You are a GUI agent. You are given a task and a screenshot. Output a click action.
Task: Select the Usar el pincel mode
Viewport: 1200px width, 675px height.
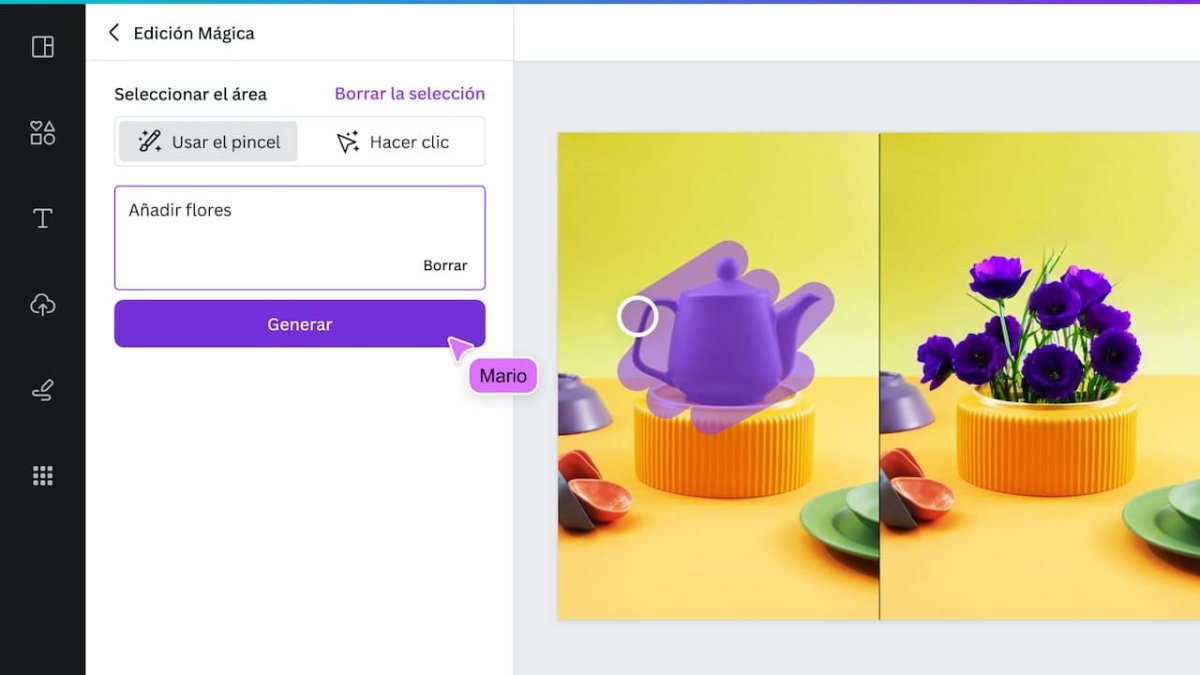[x=209, y=142]
